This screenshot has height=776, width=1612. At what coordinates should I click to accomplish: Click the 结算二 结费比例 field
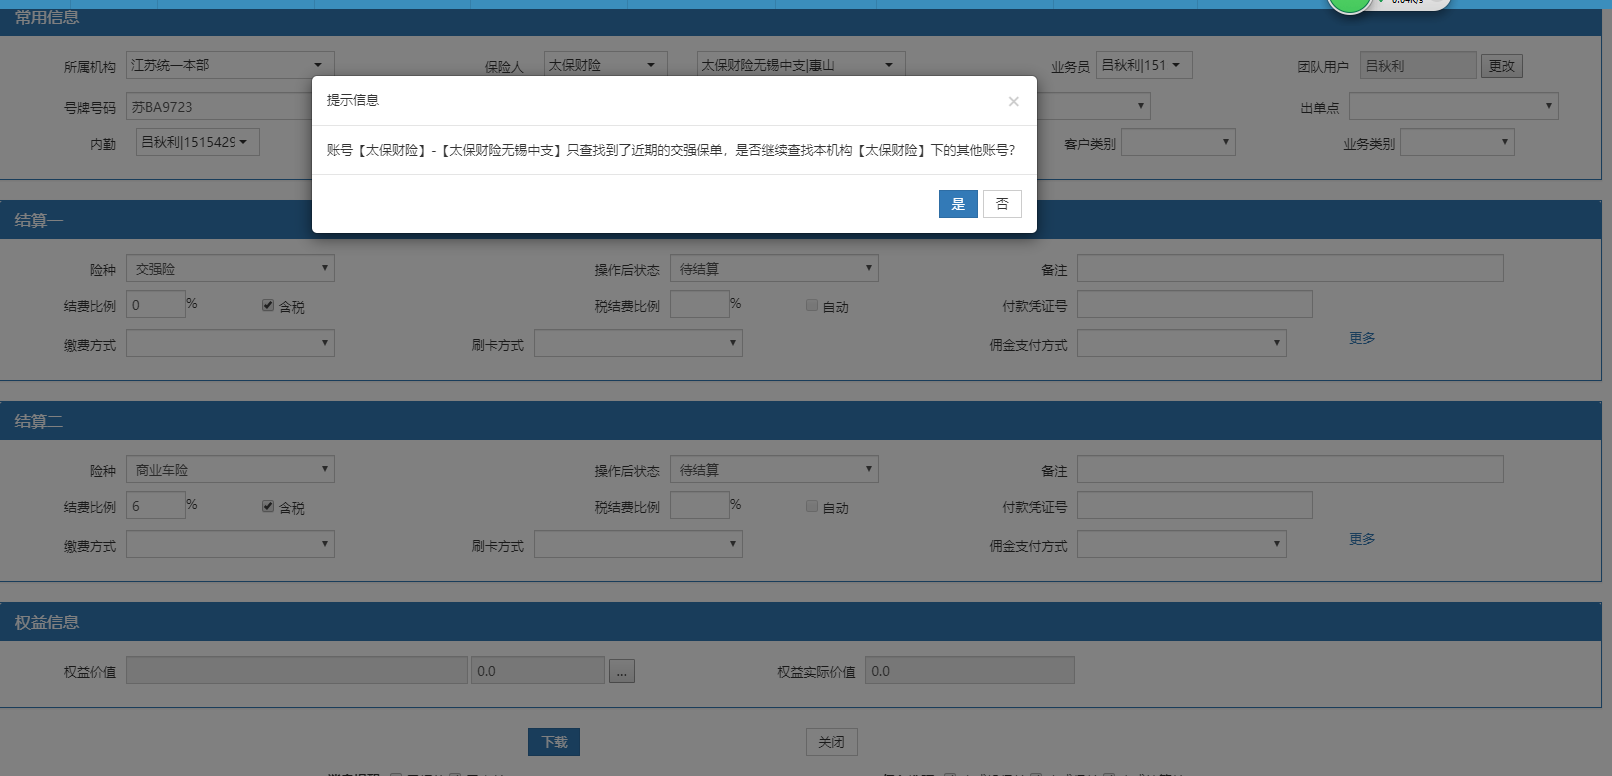pyautogui.click(x=156, y=505)
